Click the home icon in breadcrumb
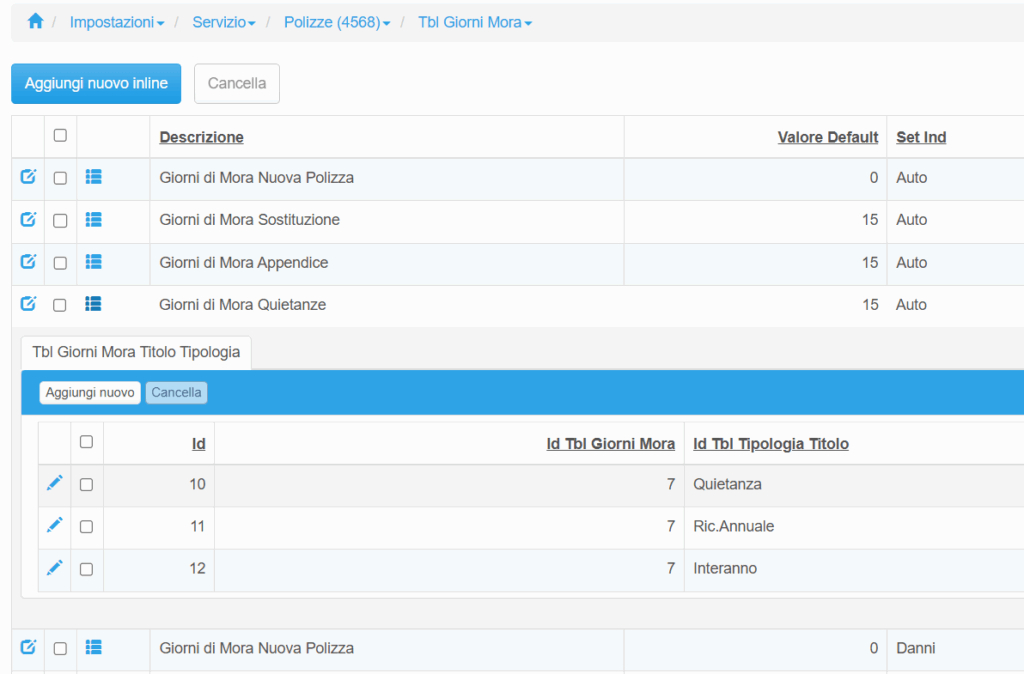 [35, 21]
